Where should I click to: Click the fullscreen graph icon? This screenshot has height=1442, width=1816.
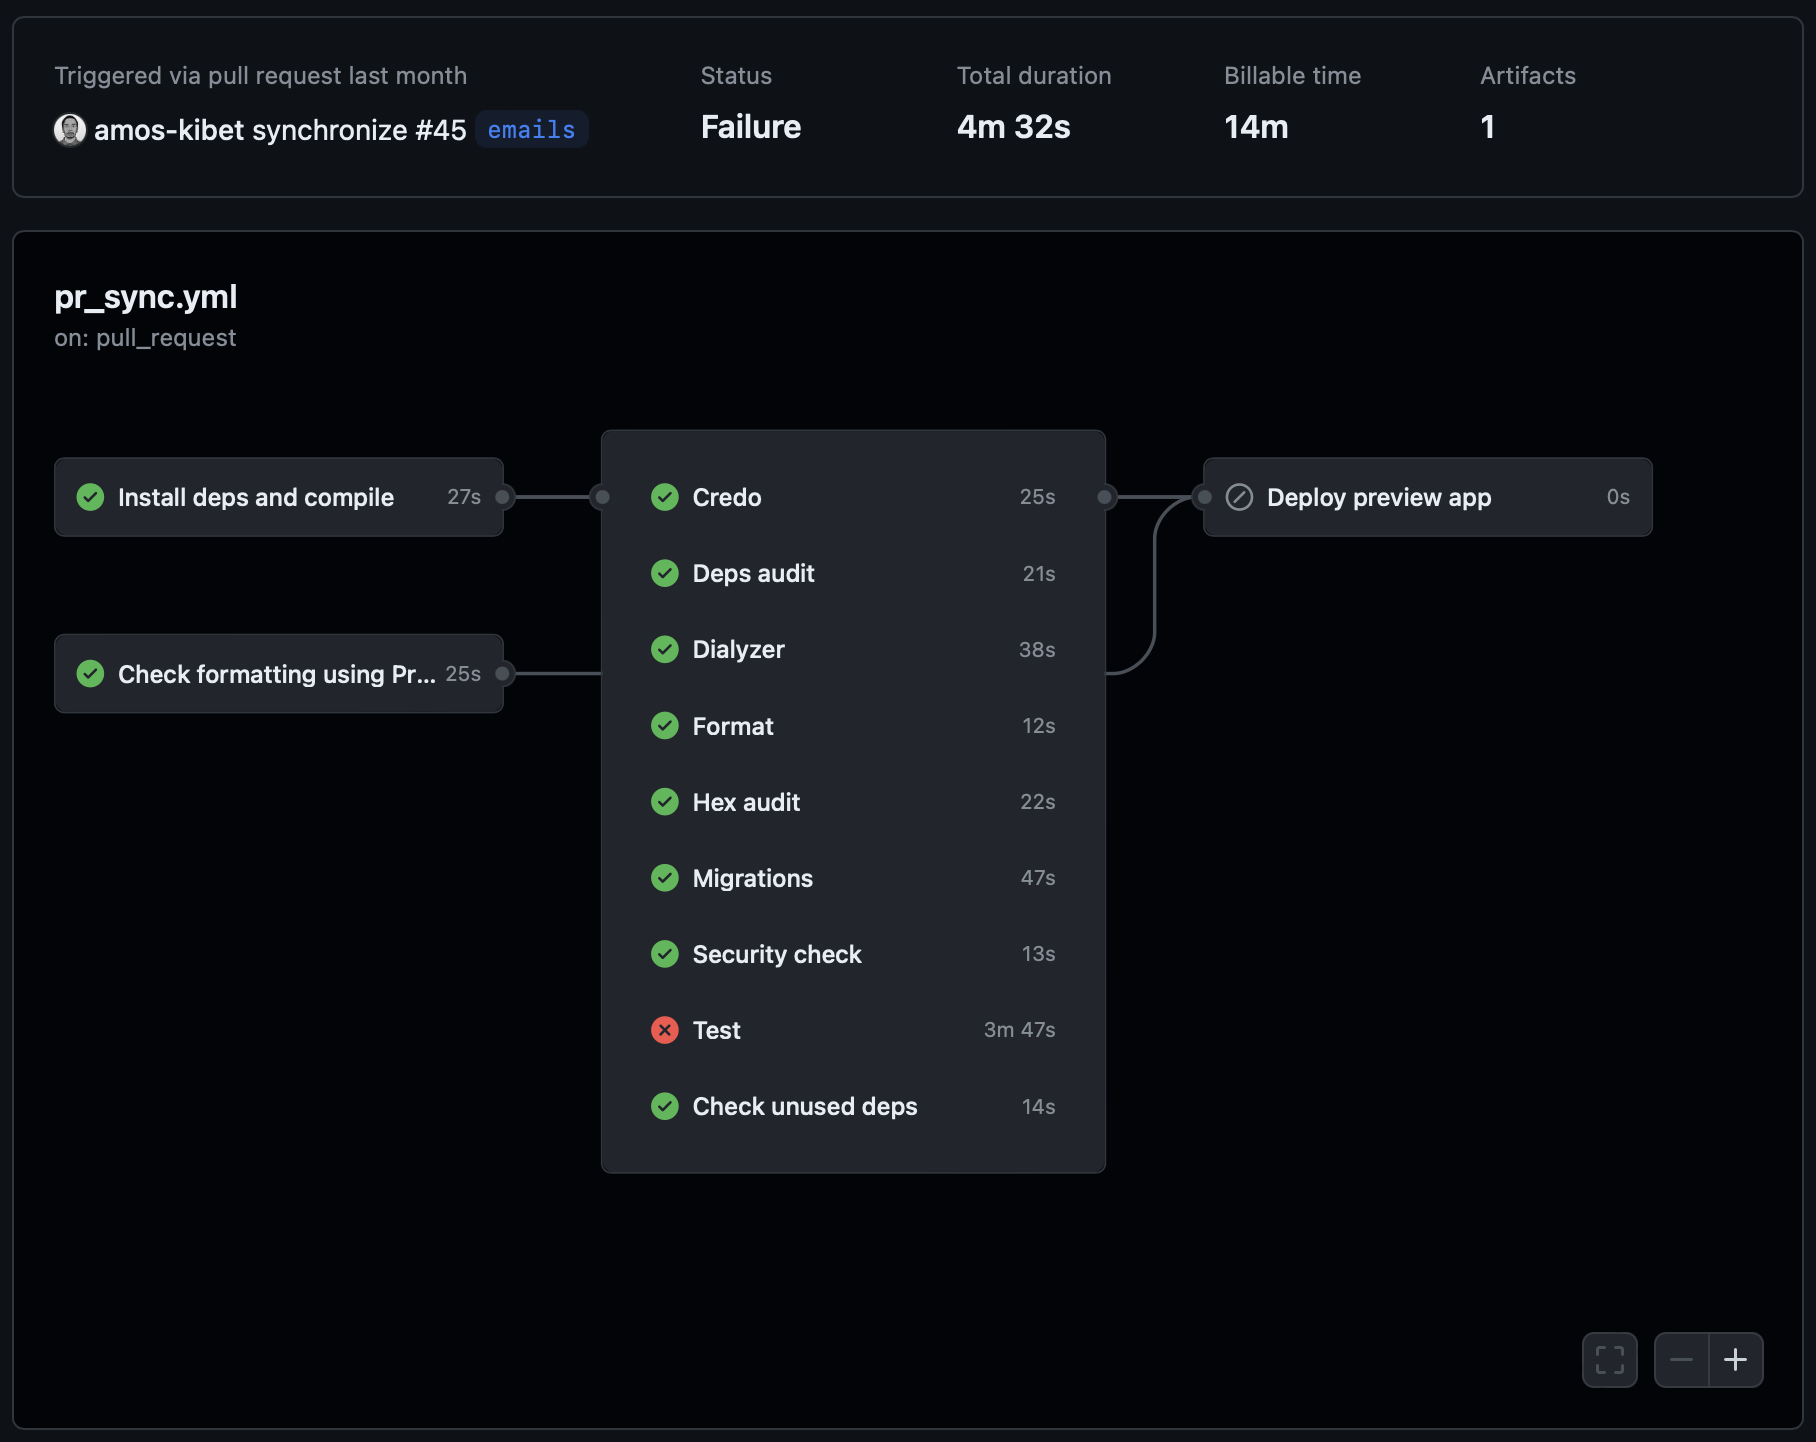(1609, 1360)
